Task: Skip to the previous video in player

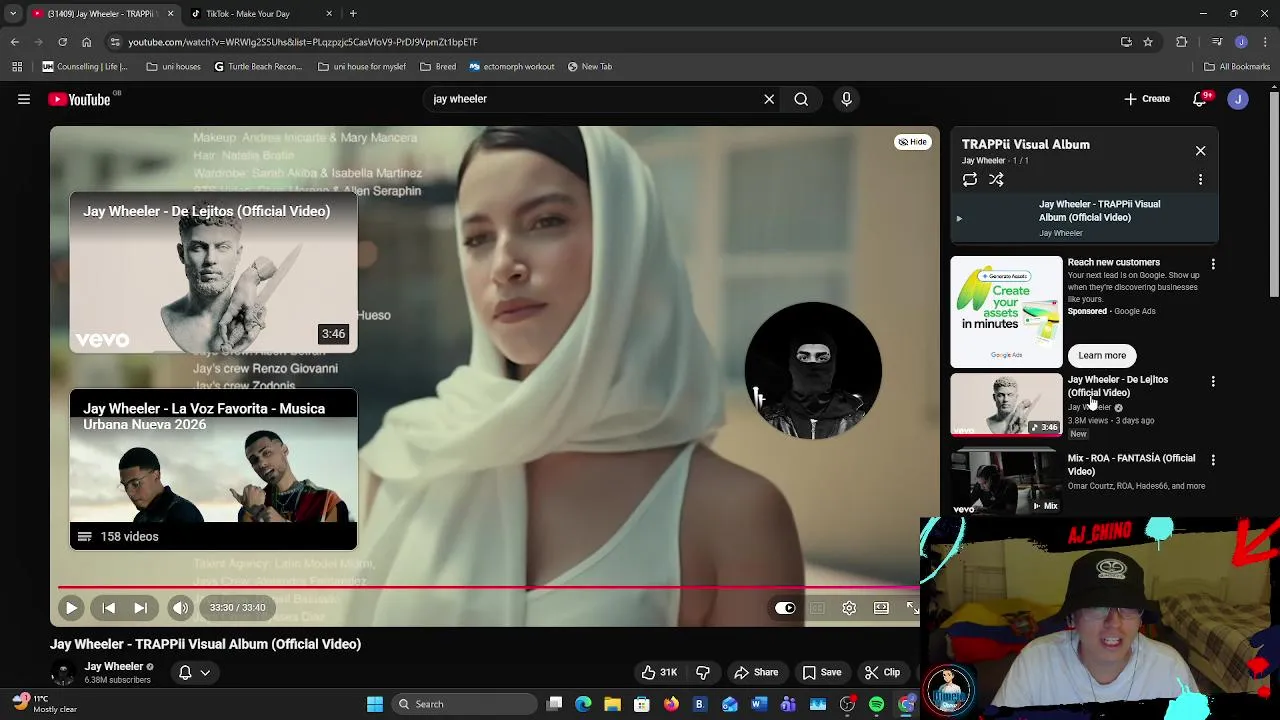Action: pyautogui.click(x=109, y=607)
